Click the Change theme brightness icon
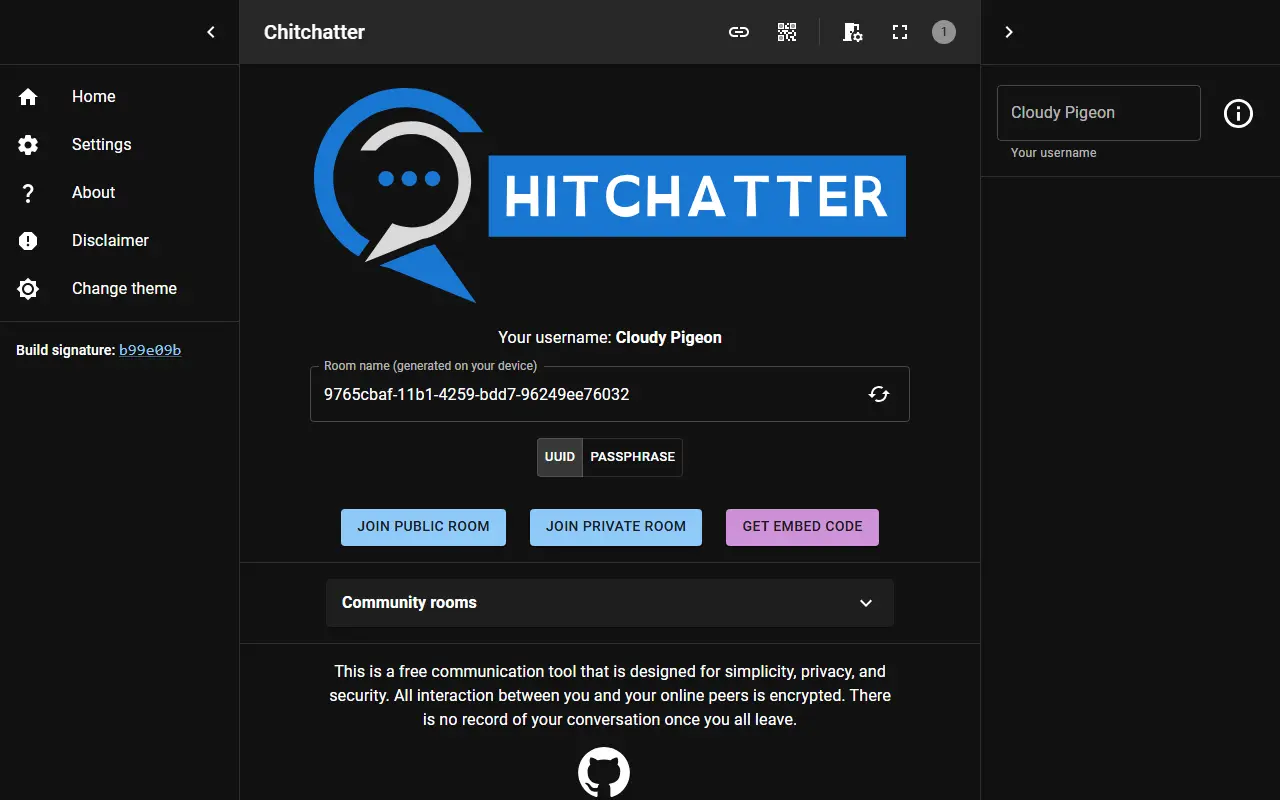Screen dimensions: 1280x800 coord(28,288)
